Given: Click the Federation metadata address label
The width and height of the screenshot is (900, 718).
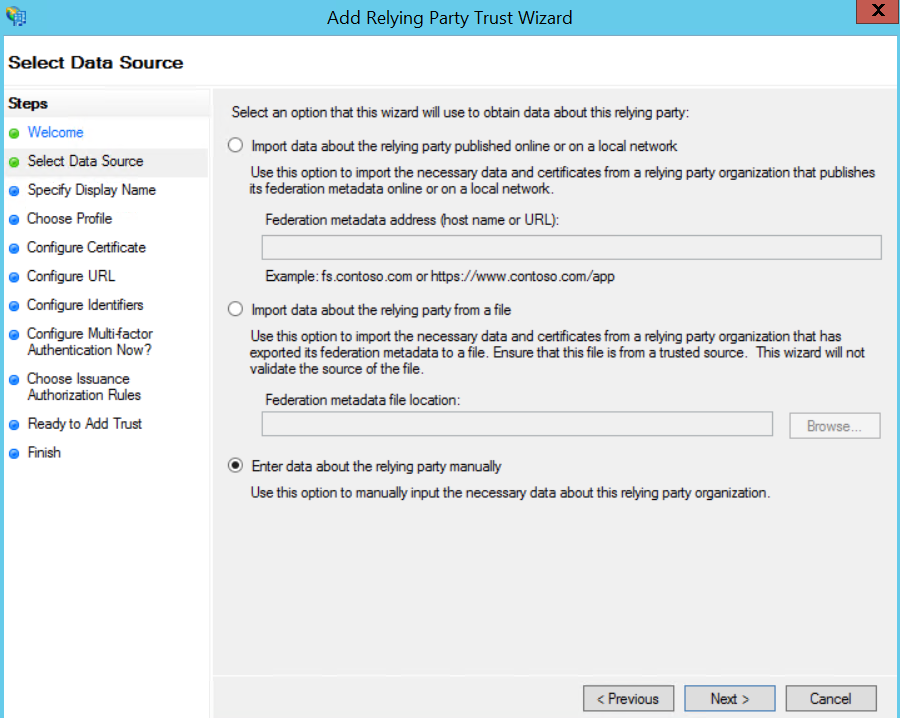Looking at the screenshot, I should tap(412, 220).
